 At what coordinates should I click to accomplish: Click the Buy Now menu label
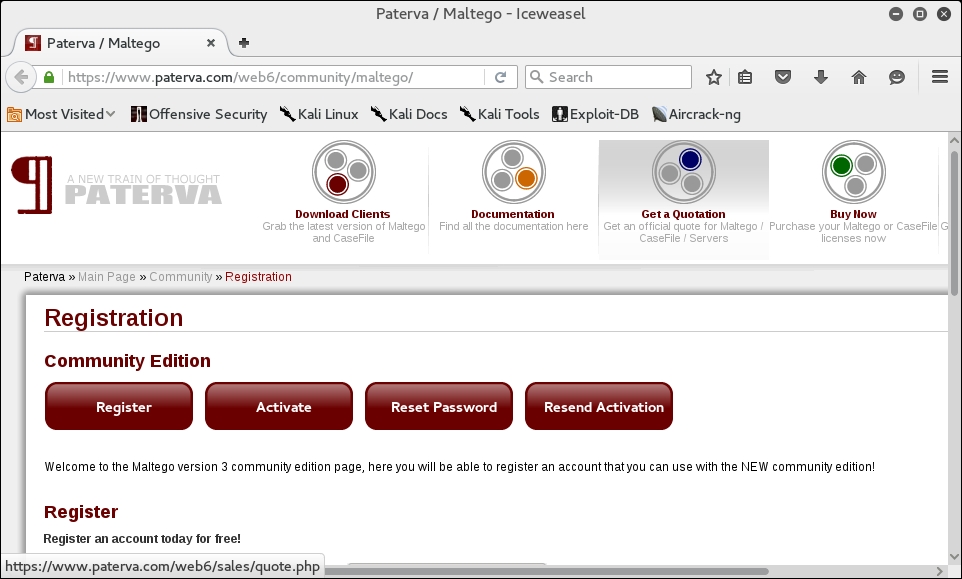coord(853,214)
